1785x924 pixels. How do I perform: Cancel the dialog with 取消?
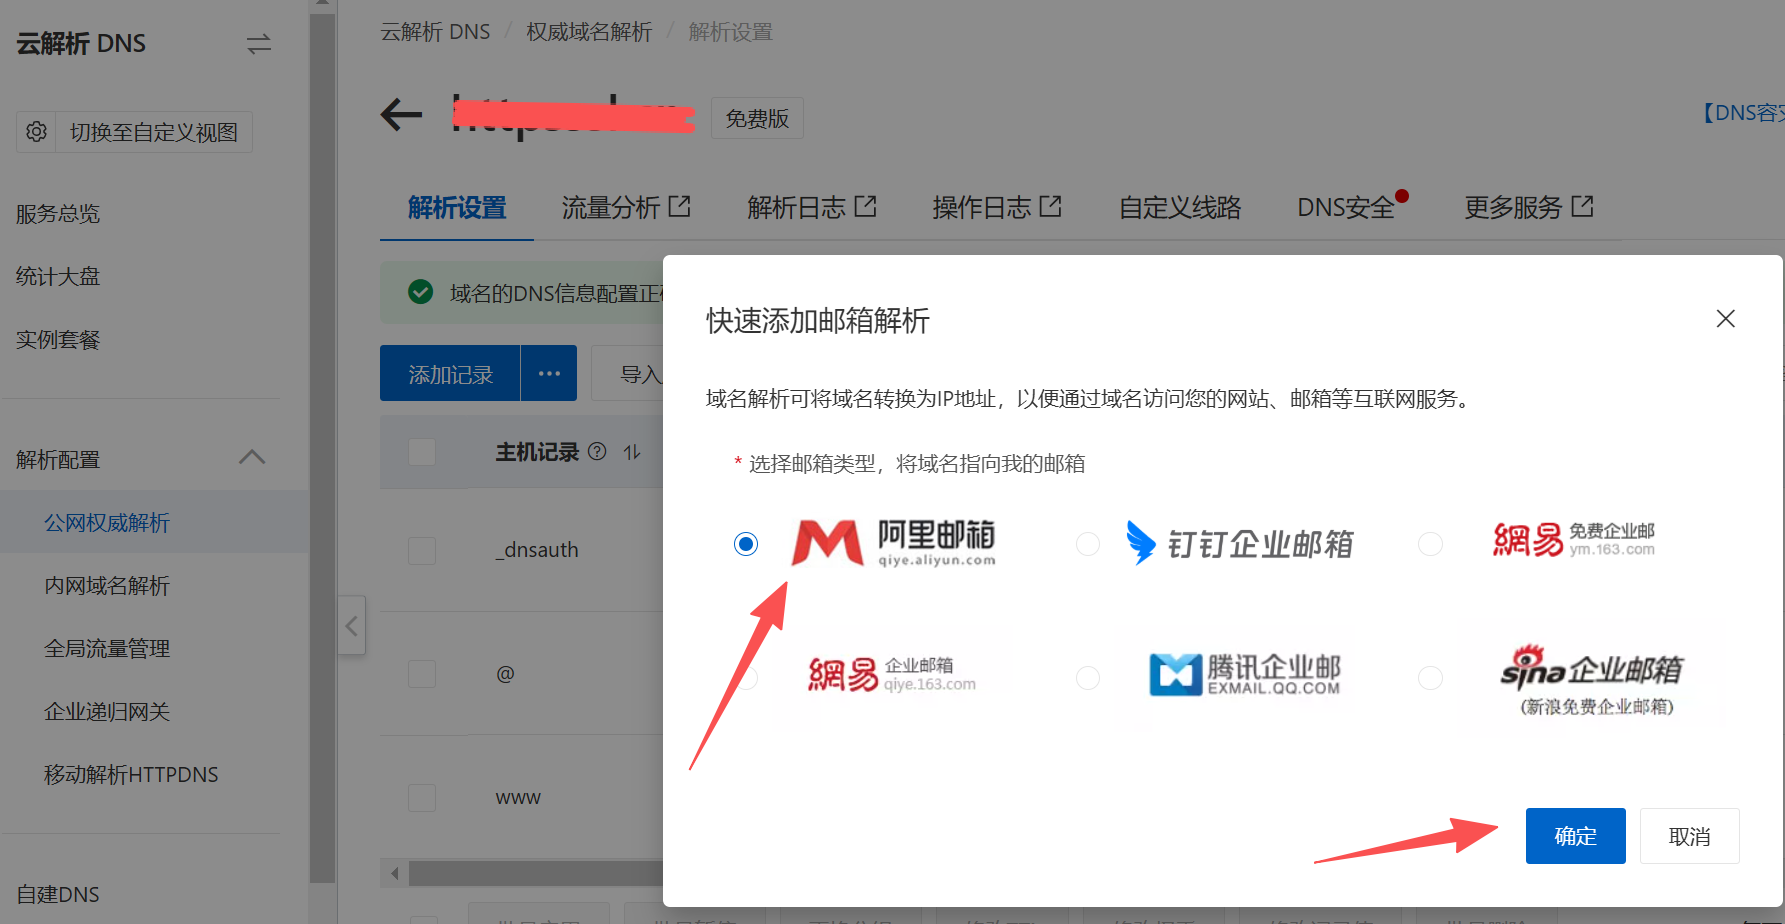tap(1690, 836)
